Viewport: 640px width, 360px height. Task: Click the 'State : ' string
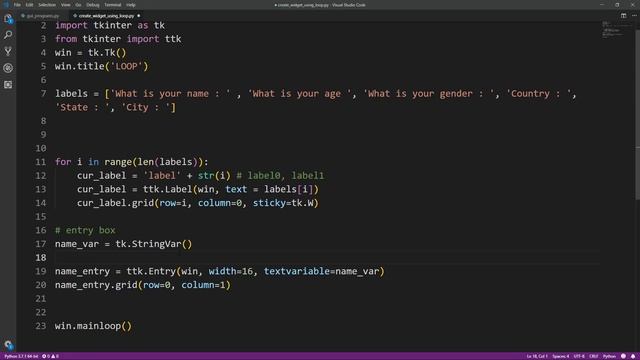coord(83,107)
